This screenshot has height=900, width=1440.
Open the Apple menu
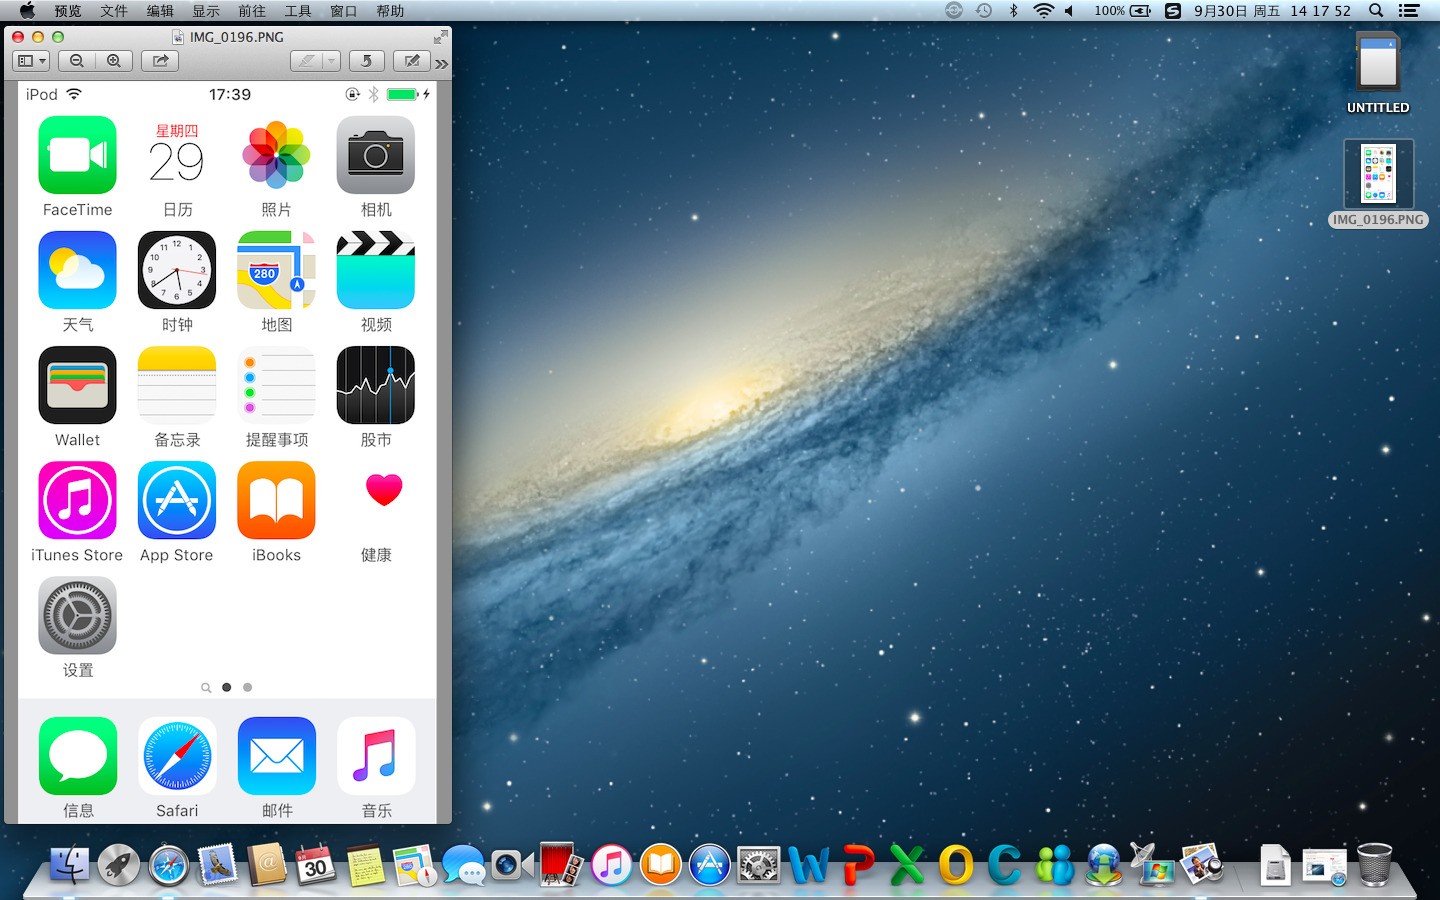coord(27,11)
